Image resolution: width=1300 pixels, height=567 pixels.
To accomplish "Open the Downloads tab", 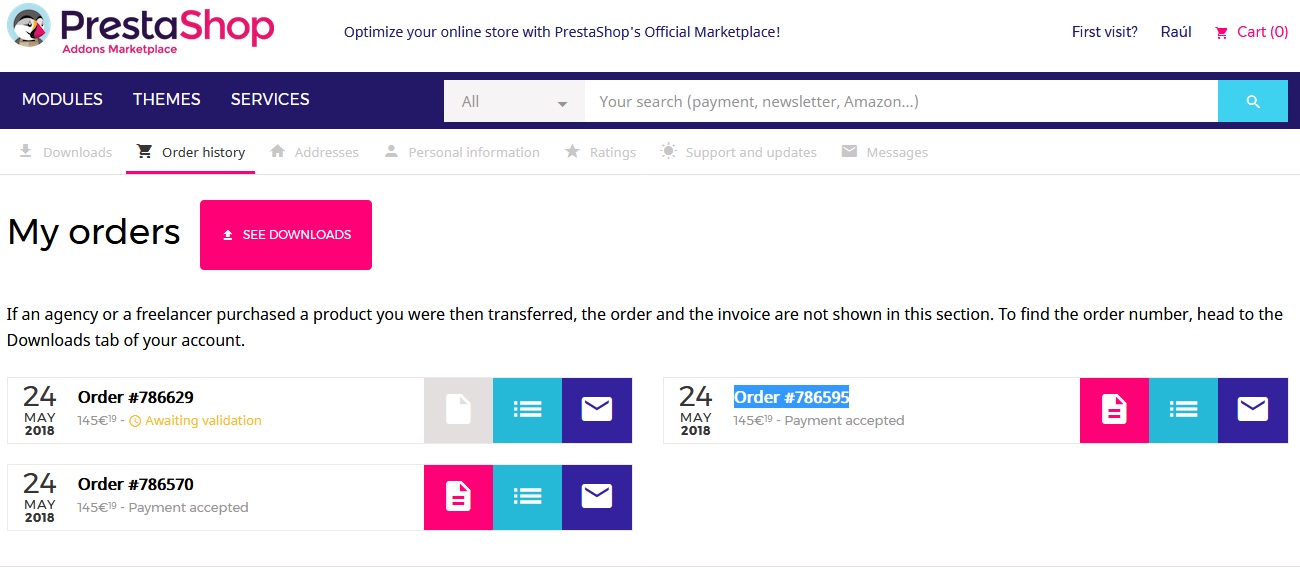I will 65,152.
